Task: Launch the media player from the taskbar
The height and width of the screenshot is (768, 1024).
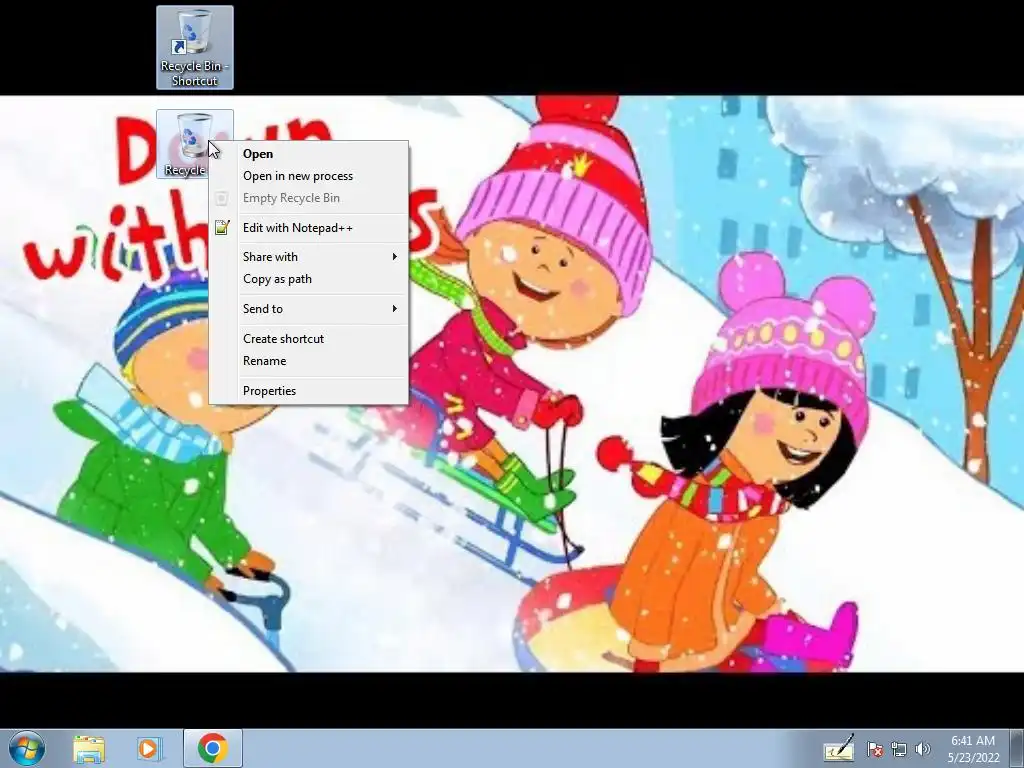Action: [150, 749]
